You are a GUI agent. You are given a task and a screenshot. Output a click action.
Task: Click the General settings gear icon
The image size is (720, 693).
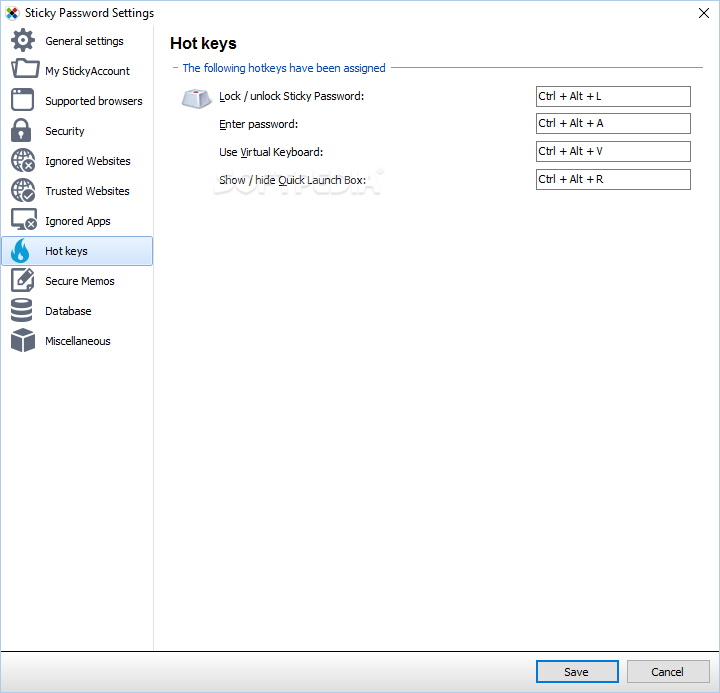[23, 40]
